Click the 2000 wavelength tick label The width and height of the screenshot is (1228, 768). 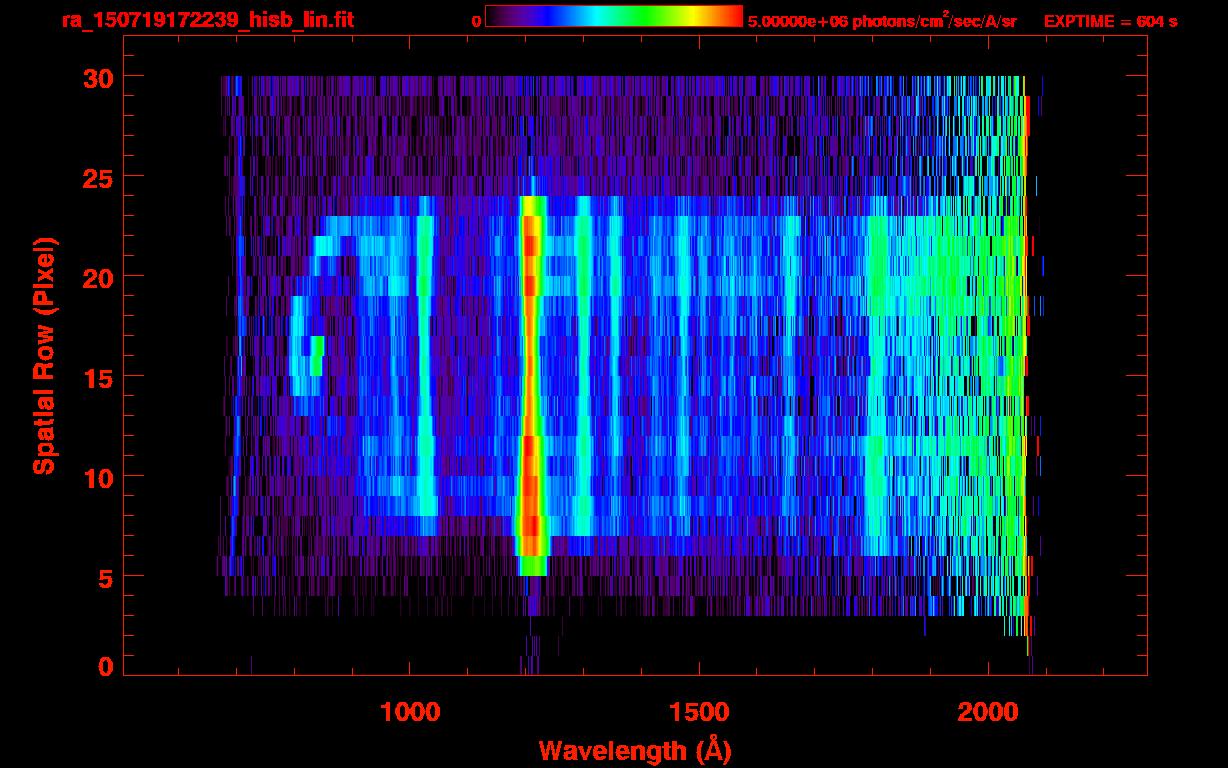coord(988,712)
